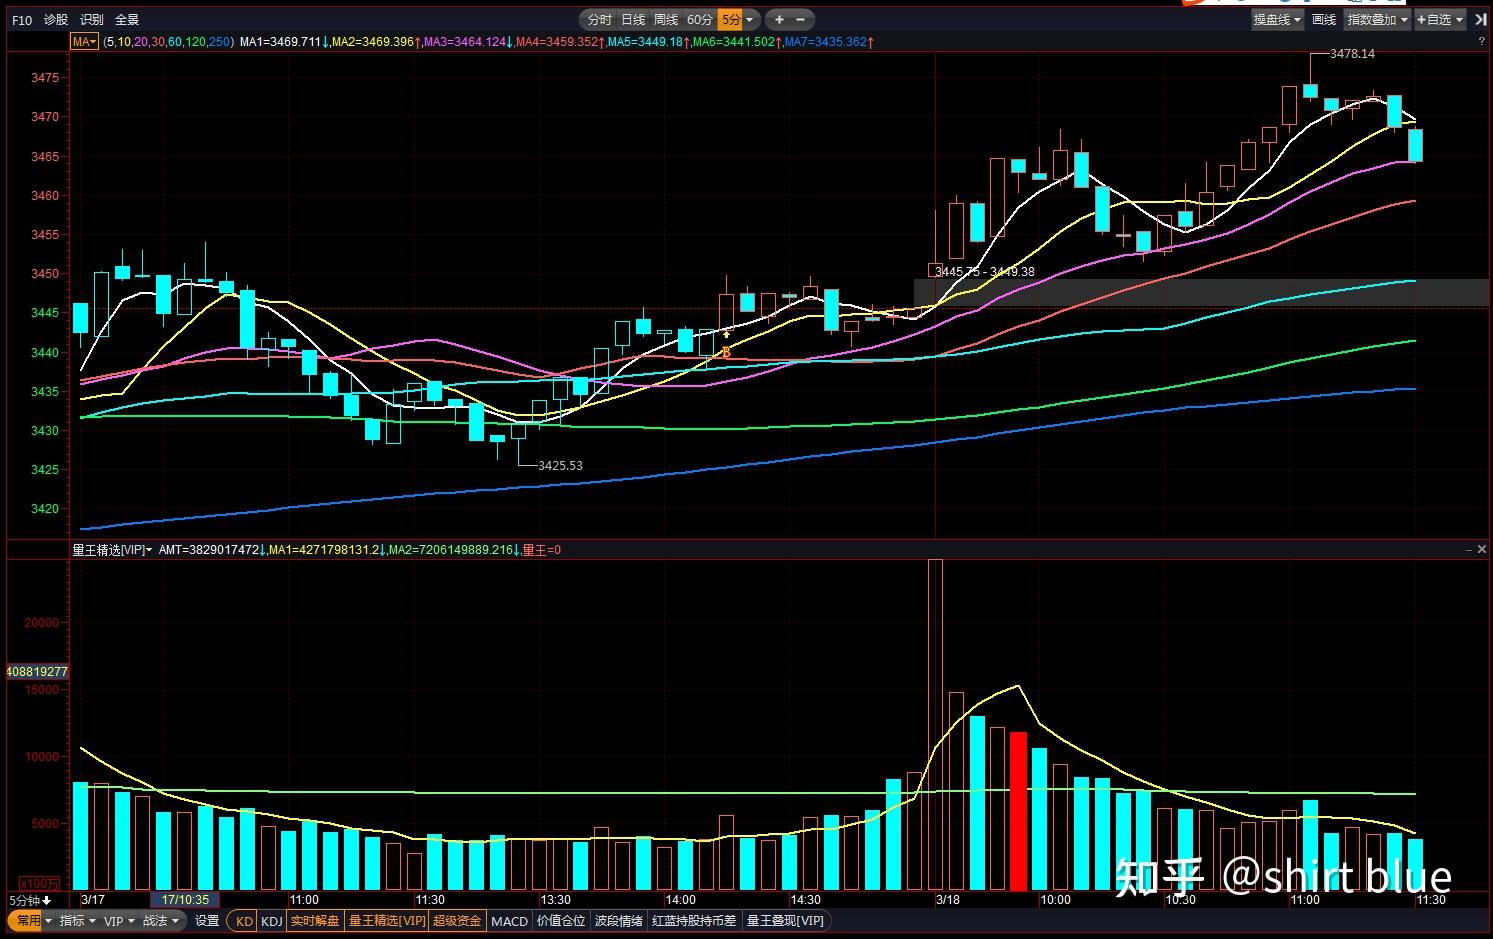This screenshot has width=1493, height=939.
Task: Click the 3425.53 low price label
Action: 560,466
